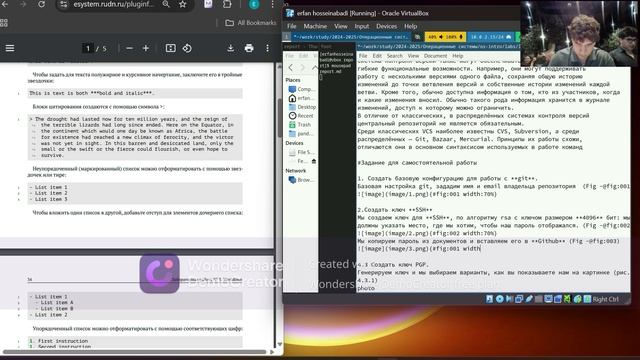Image resolution: width=640 pixels, height=360 pixels.
Task: Open the text editor File menu
Action: pos(363,56)
